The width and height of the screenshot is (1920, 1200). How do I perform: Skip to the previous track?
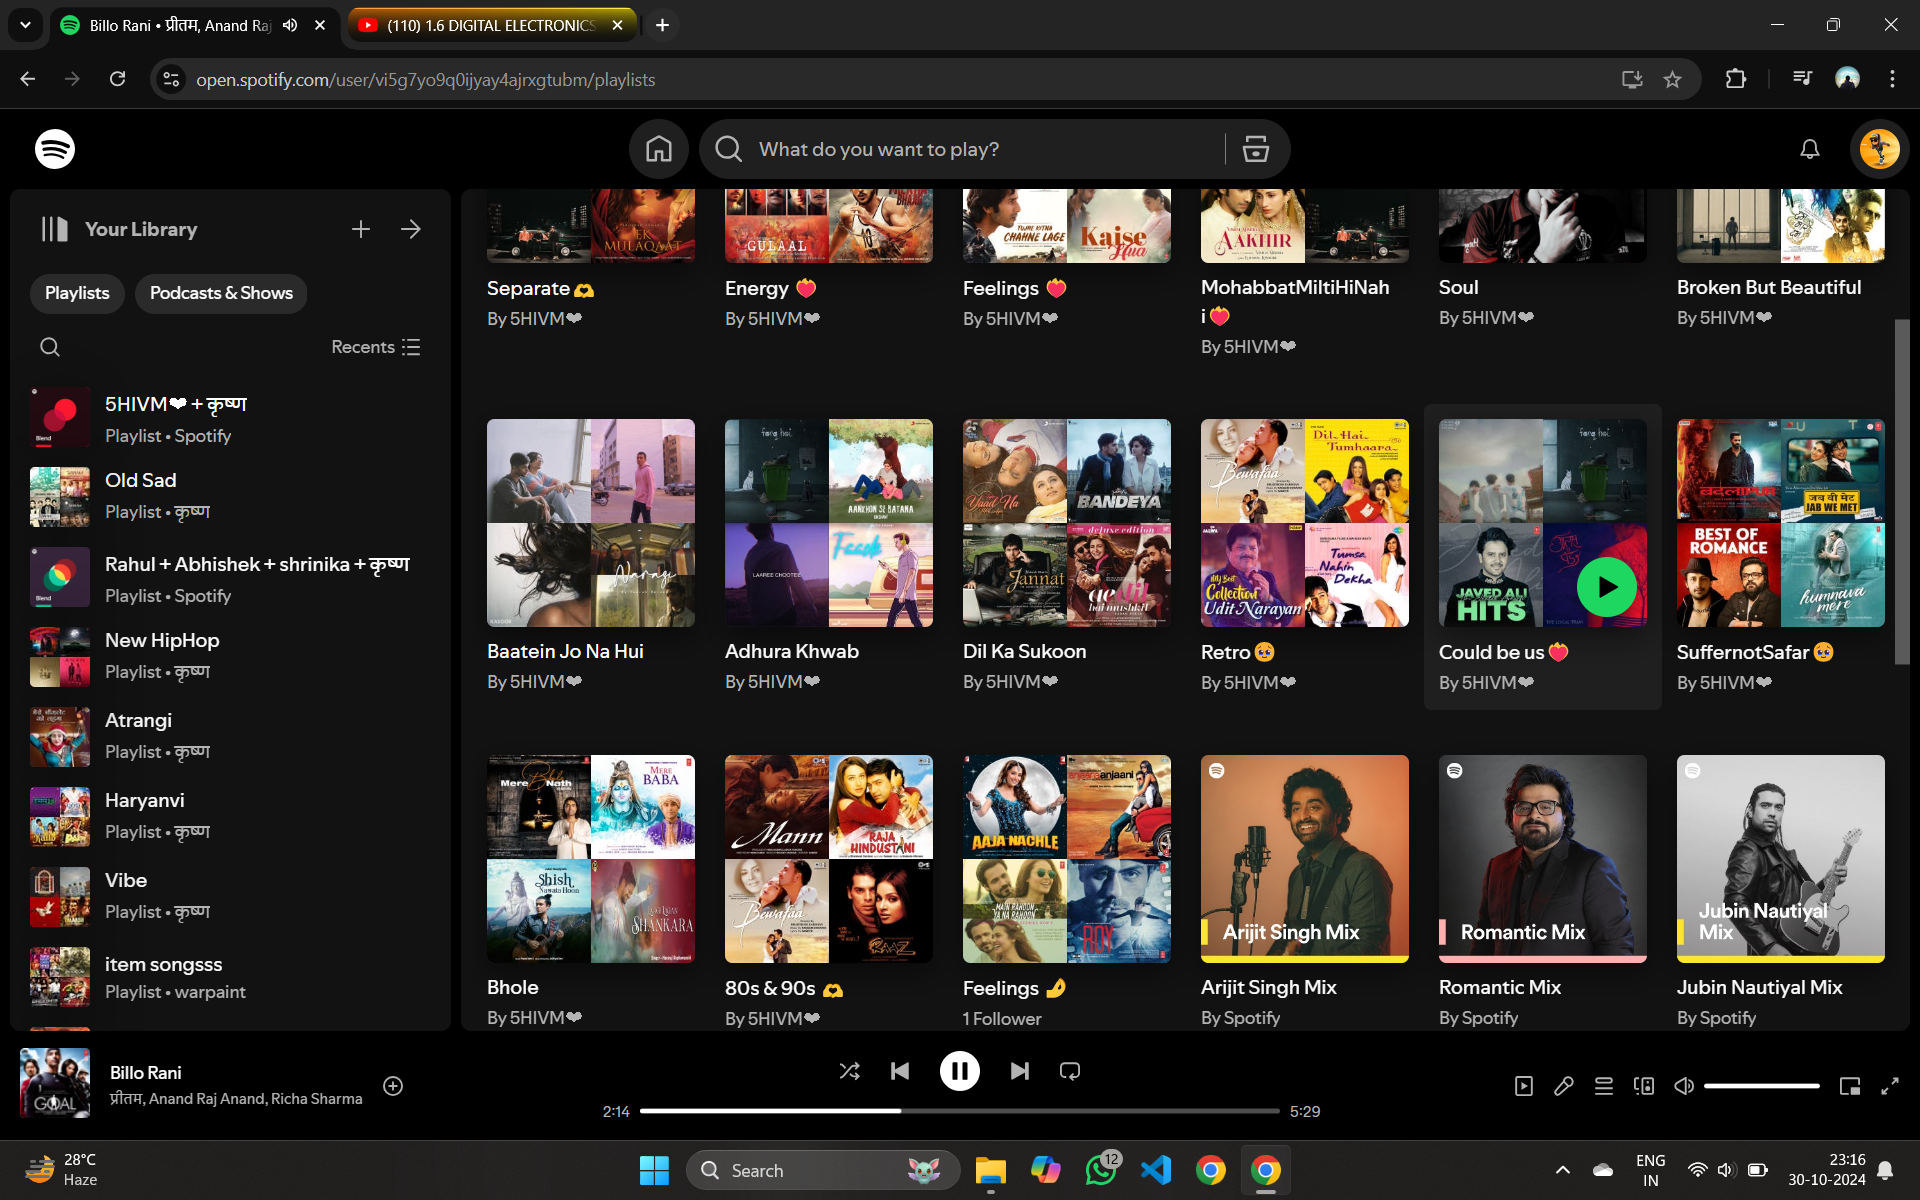coord(900,1071)
